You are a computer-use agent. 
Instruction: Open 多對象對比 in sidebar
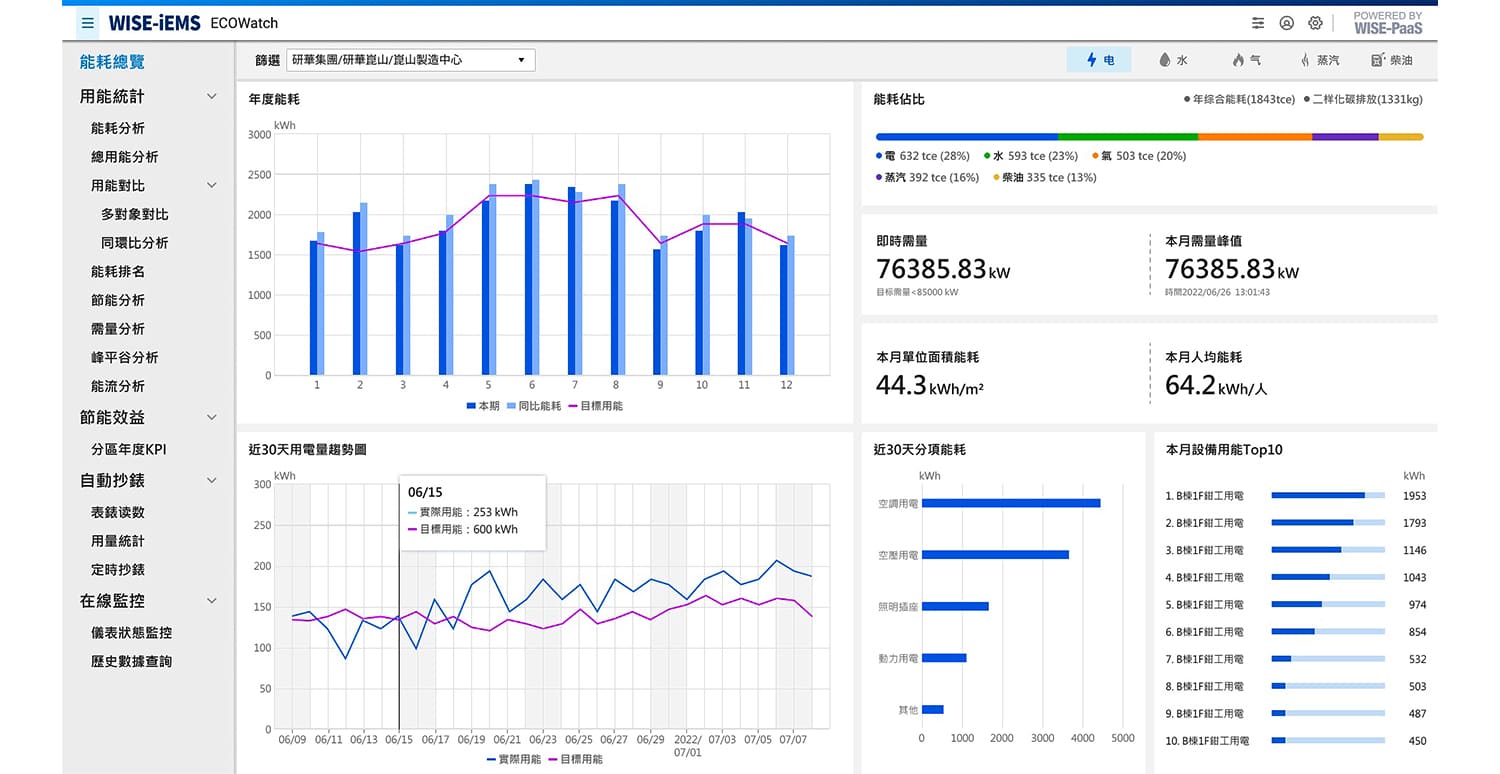click(x=134, y=214)
